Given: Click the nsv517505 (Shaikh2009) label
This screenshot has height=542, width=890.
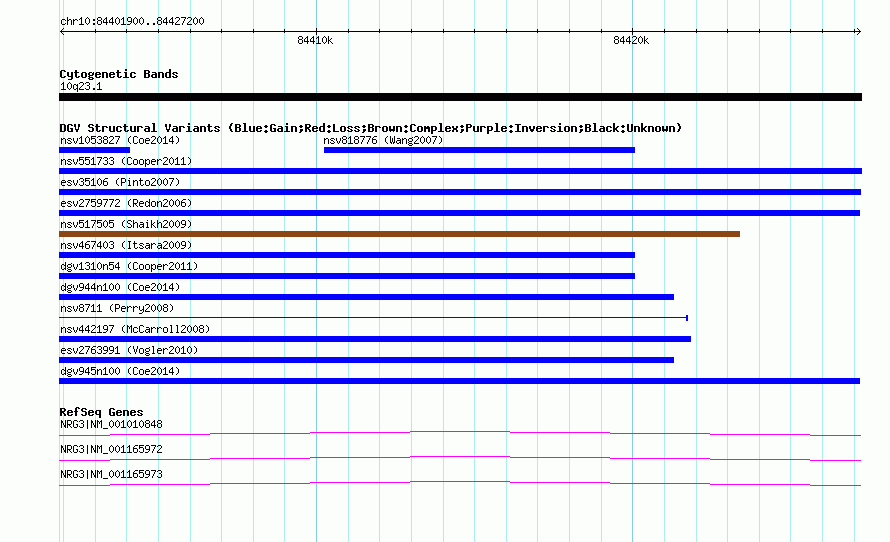Looking at the screenshot, I should click(126, 224).
